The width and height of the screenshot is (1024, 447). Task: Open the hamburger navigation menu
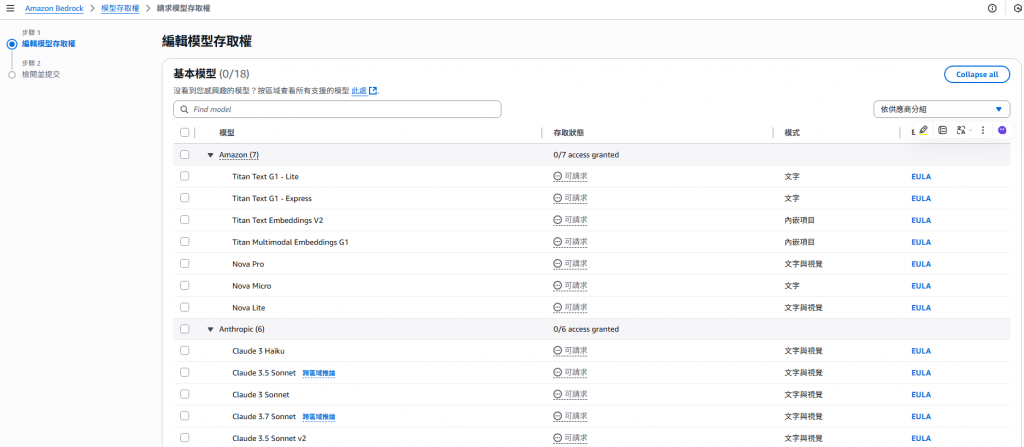pyautogui.click(x=10, y=8)
